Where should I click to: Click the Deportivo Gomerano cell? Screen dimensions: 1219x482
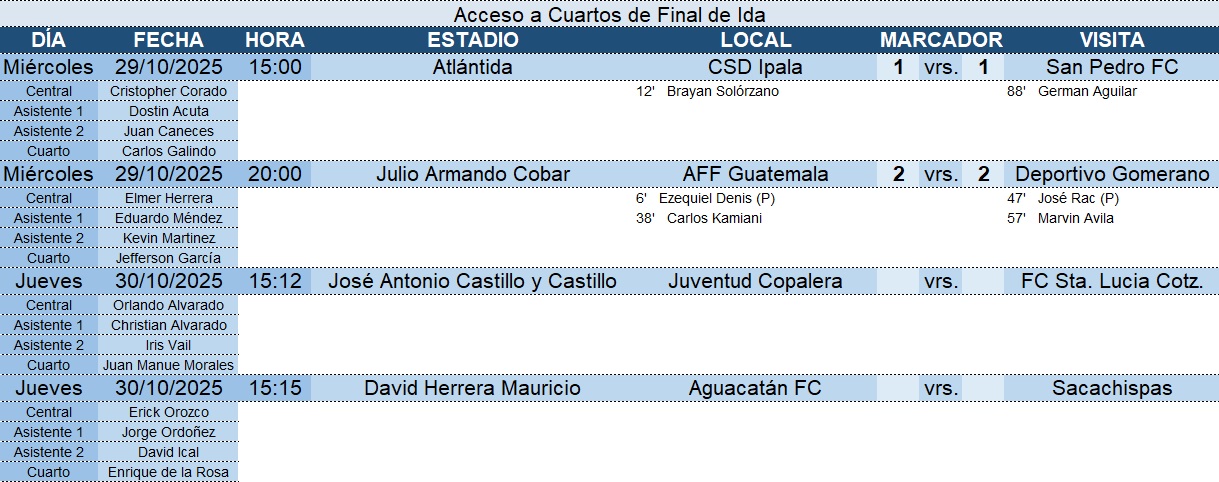click(x=1111, y=174)
